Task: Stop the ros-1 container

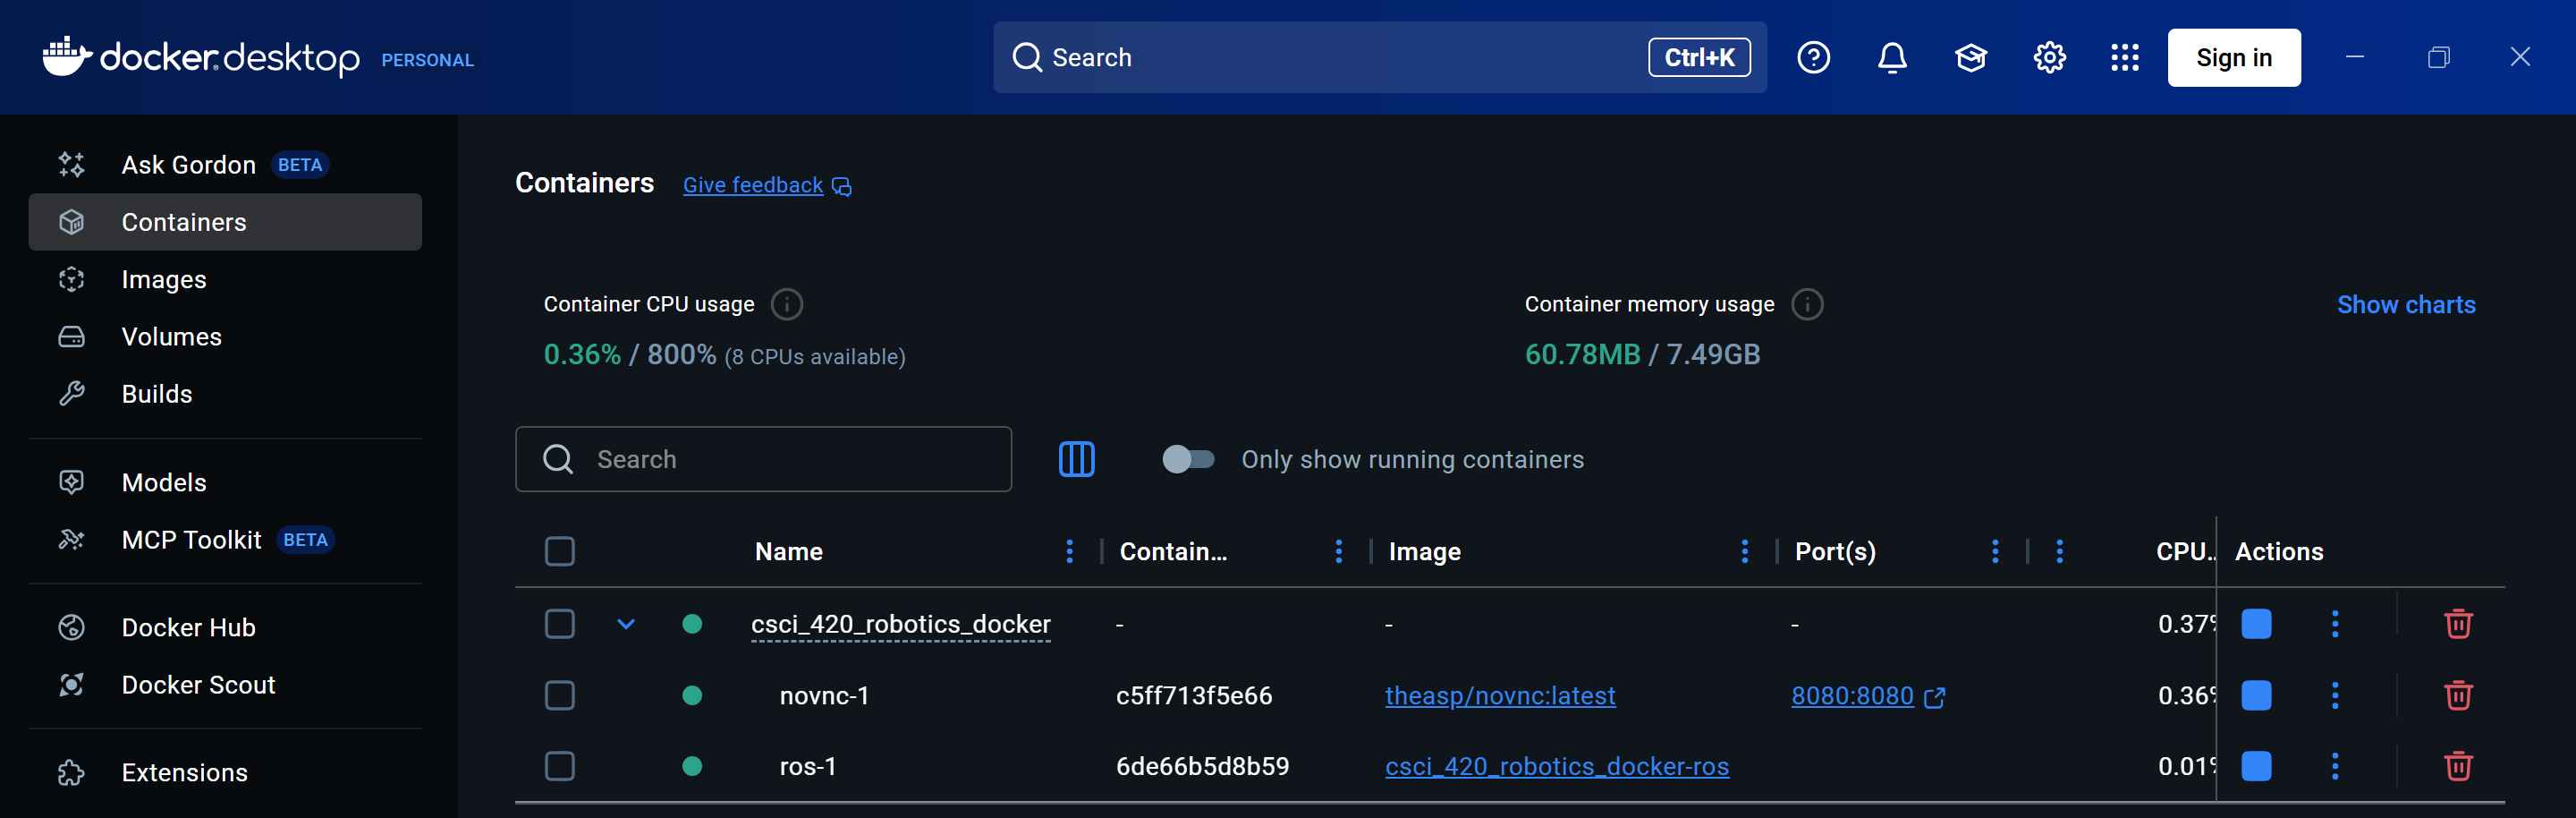Action: 2256,766
